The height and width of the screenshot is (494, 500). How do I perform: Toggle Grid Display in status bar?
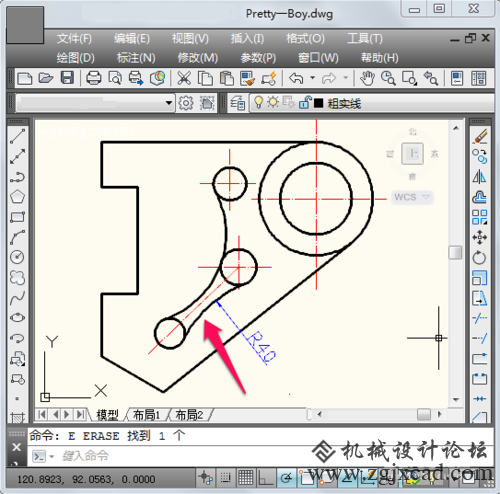pyautogui.click(x=246, y=478)
